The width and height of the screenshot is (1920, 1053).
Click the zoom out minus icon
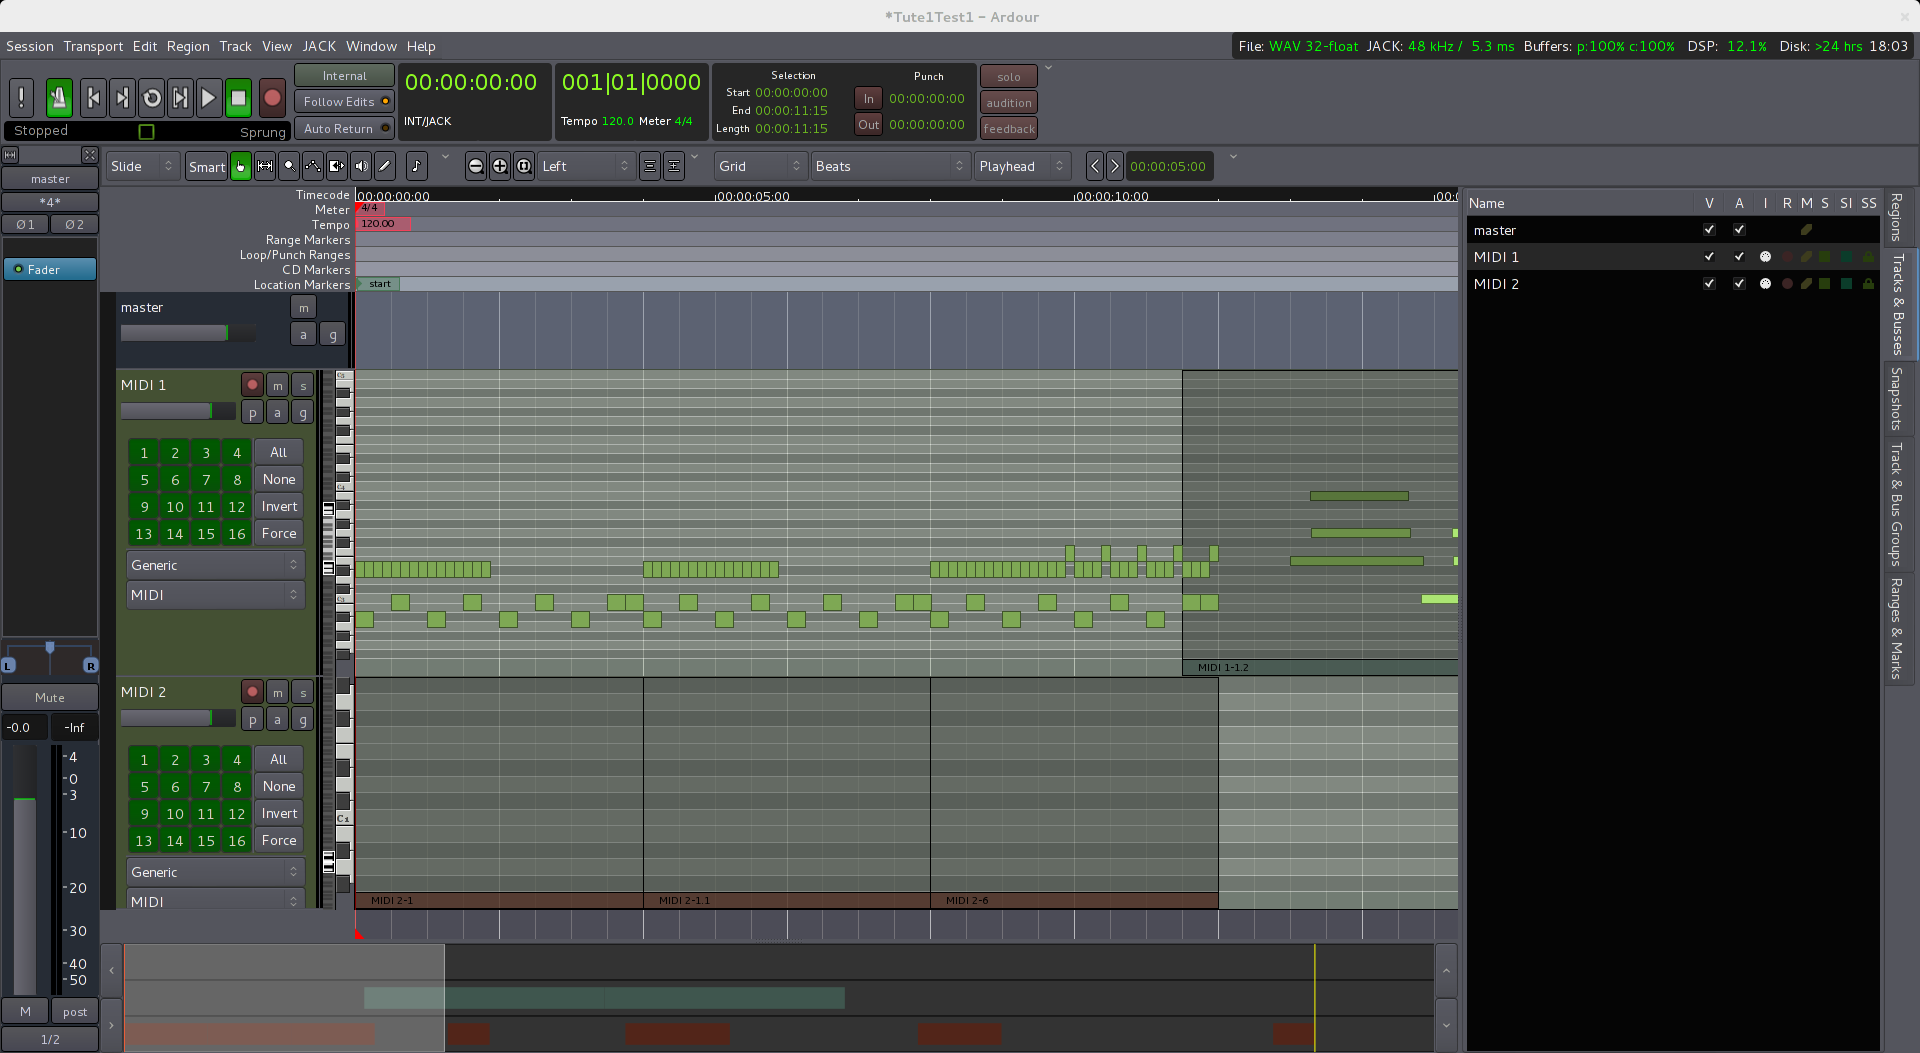[x=476, y=166]
